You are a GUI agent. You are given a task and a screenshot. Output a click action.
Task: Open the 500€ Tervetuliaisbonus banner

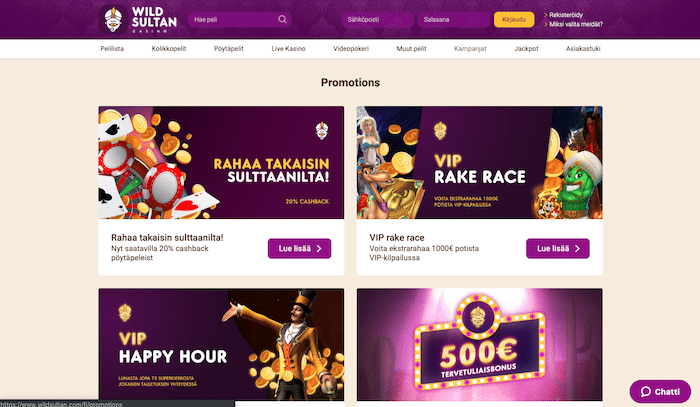click(479, 345)
